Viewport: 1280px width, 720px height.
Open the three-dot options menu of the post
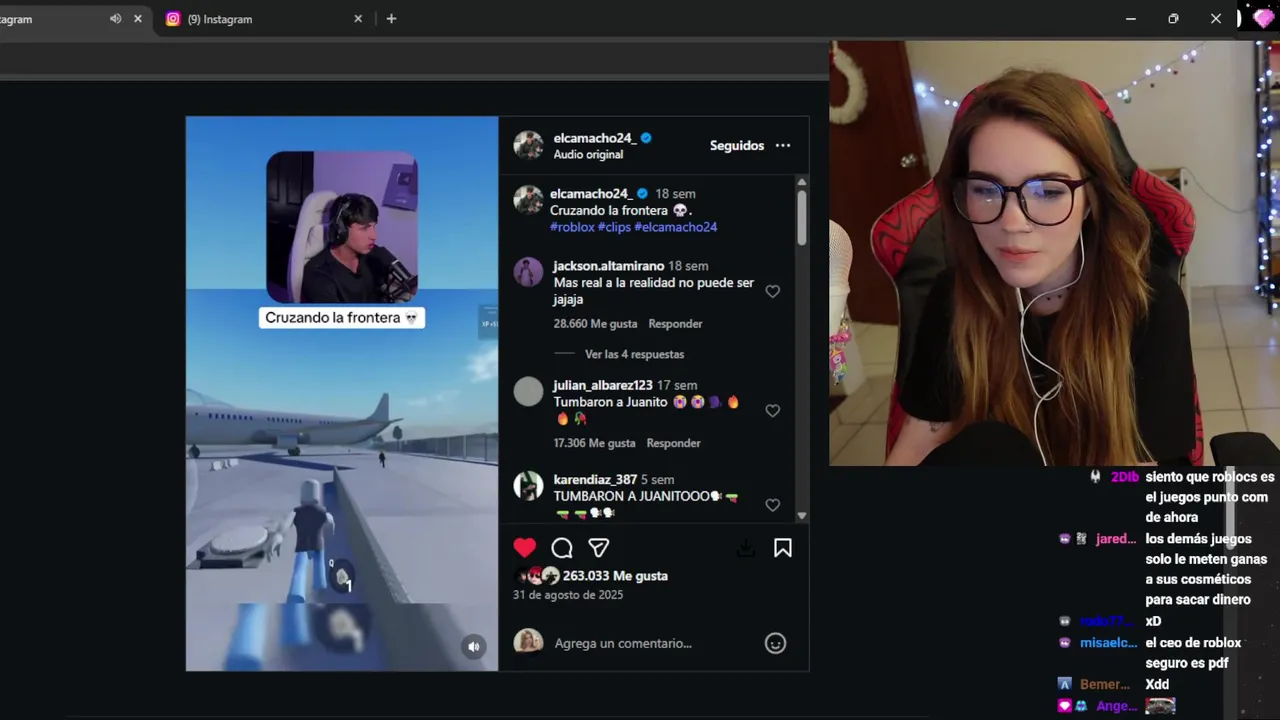tap(783, 145)
